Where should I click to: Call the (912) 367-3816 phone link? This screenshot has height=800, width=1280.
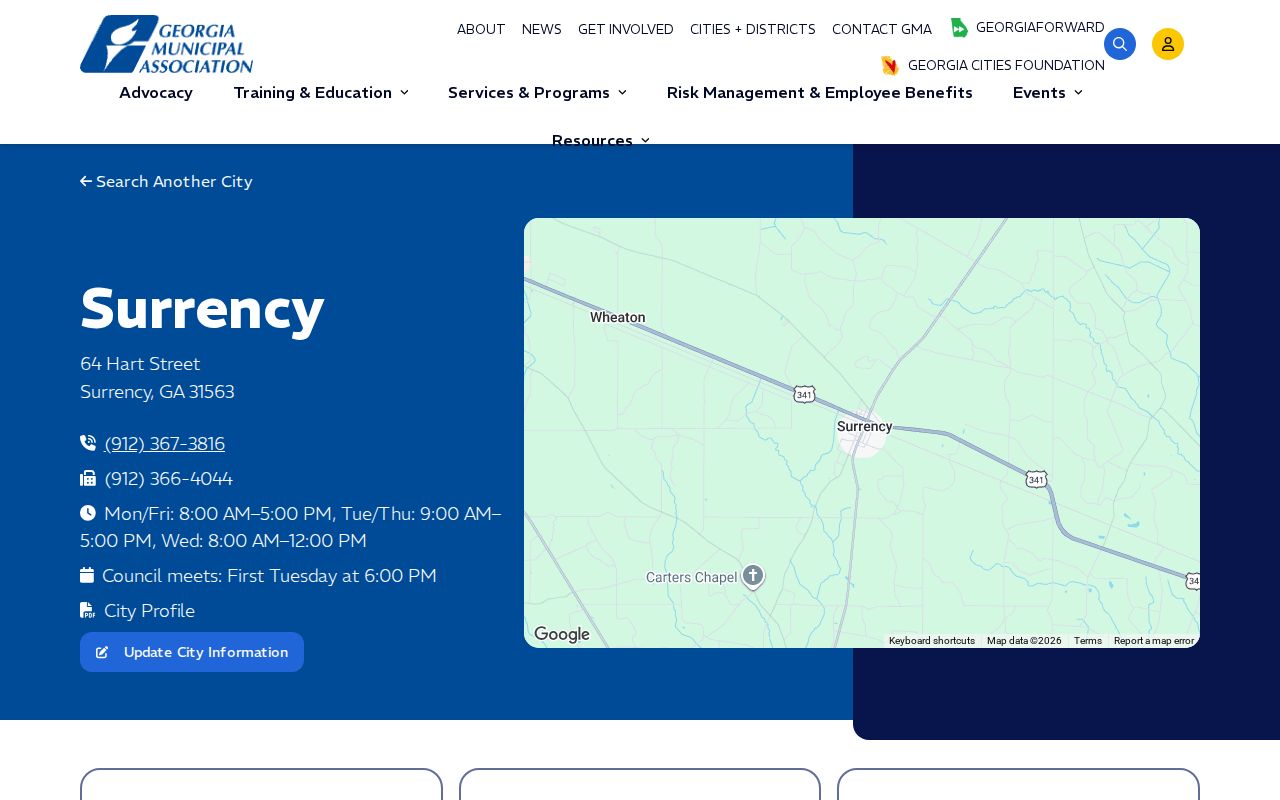click(x=165, y=444)
